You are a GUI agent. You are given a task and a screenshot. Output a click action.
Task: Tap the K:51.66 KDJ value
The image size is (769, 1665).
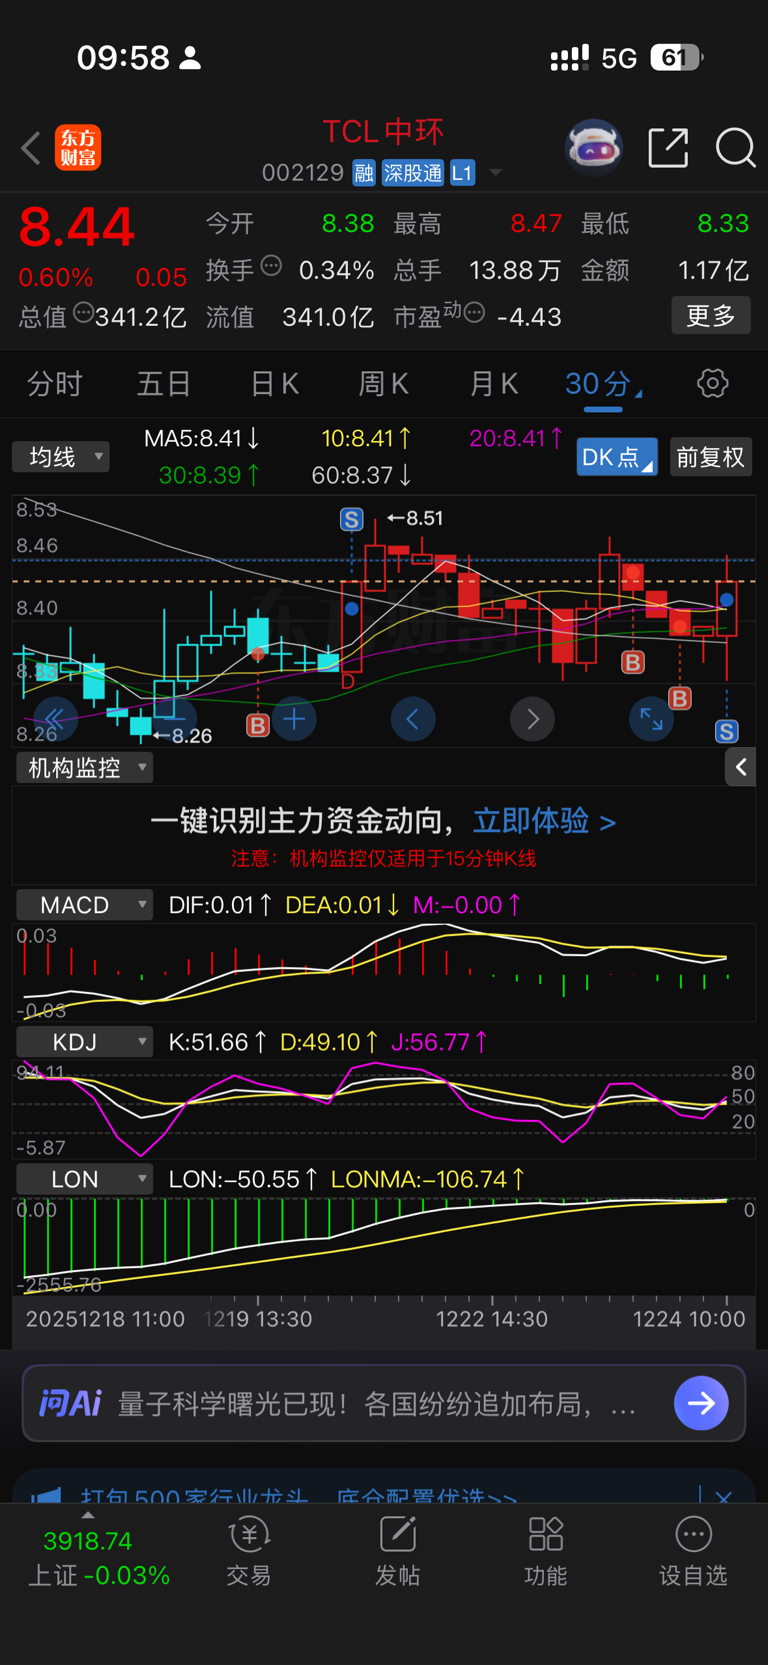tap(218, 1042)
